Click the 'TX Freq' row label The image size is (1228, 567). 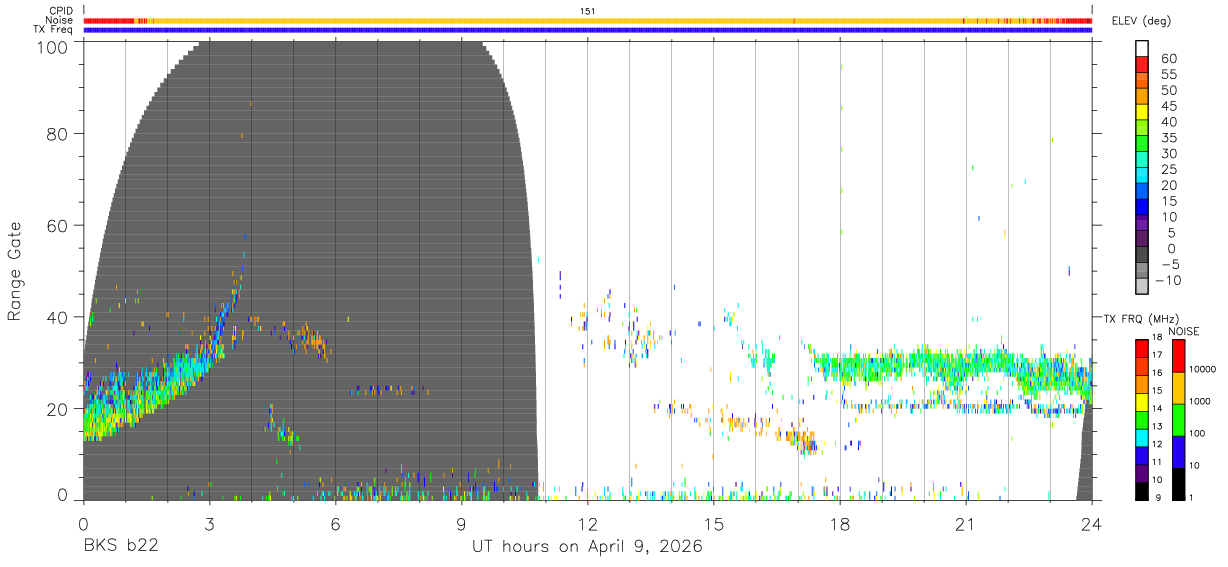(x=54, y=29)
